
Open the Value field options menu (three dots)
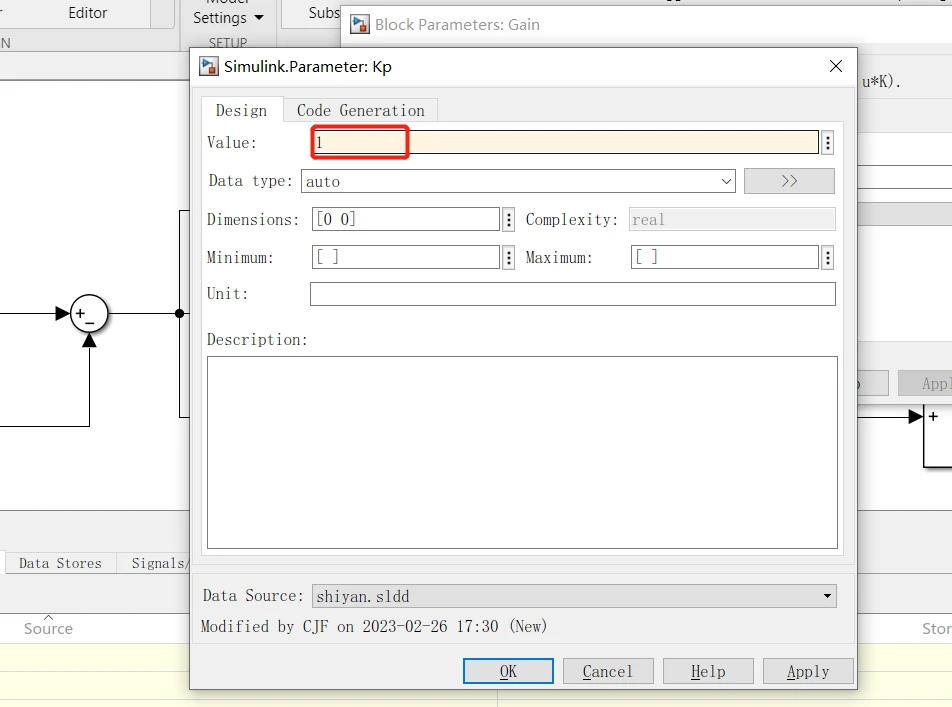(x=828, y=143)
